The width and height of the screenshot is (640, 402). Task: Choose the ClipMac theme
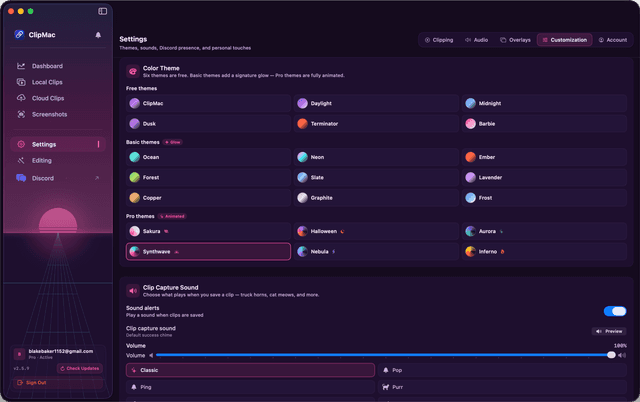[208, 103]
